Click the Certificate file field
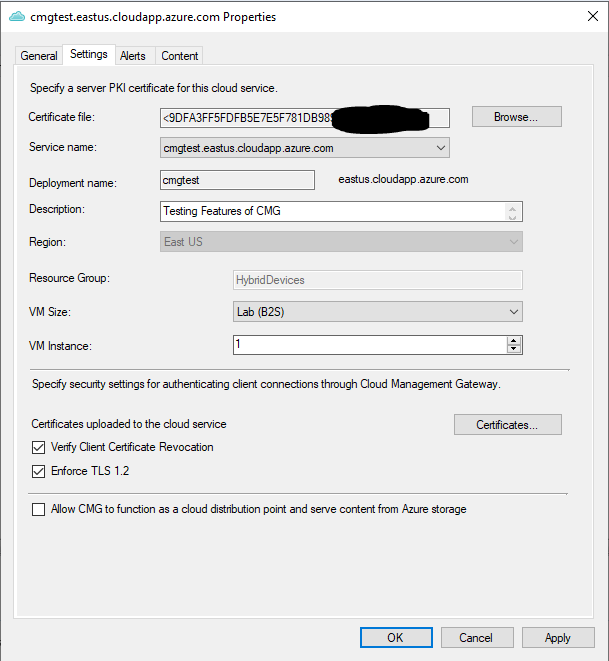 click(x=305, y=118)
